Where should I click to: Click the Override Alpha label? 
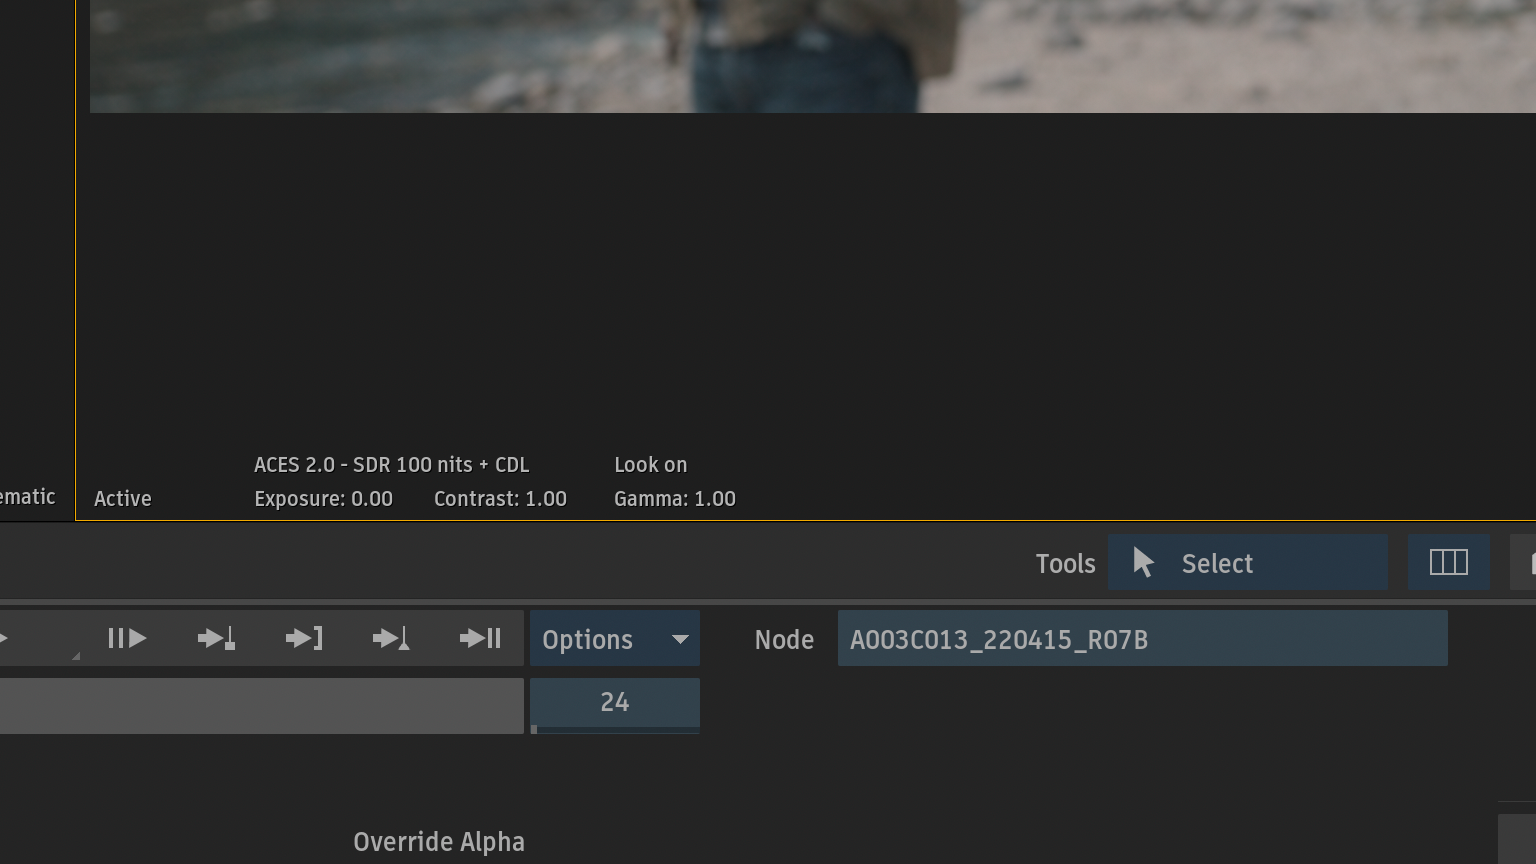(438, 842)
